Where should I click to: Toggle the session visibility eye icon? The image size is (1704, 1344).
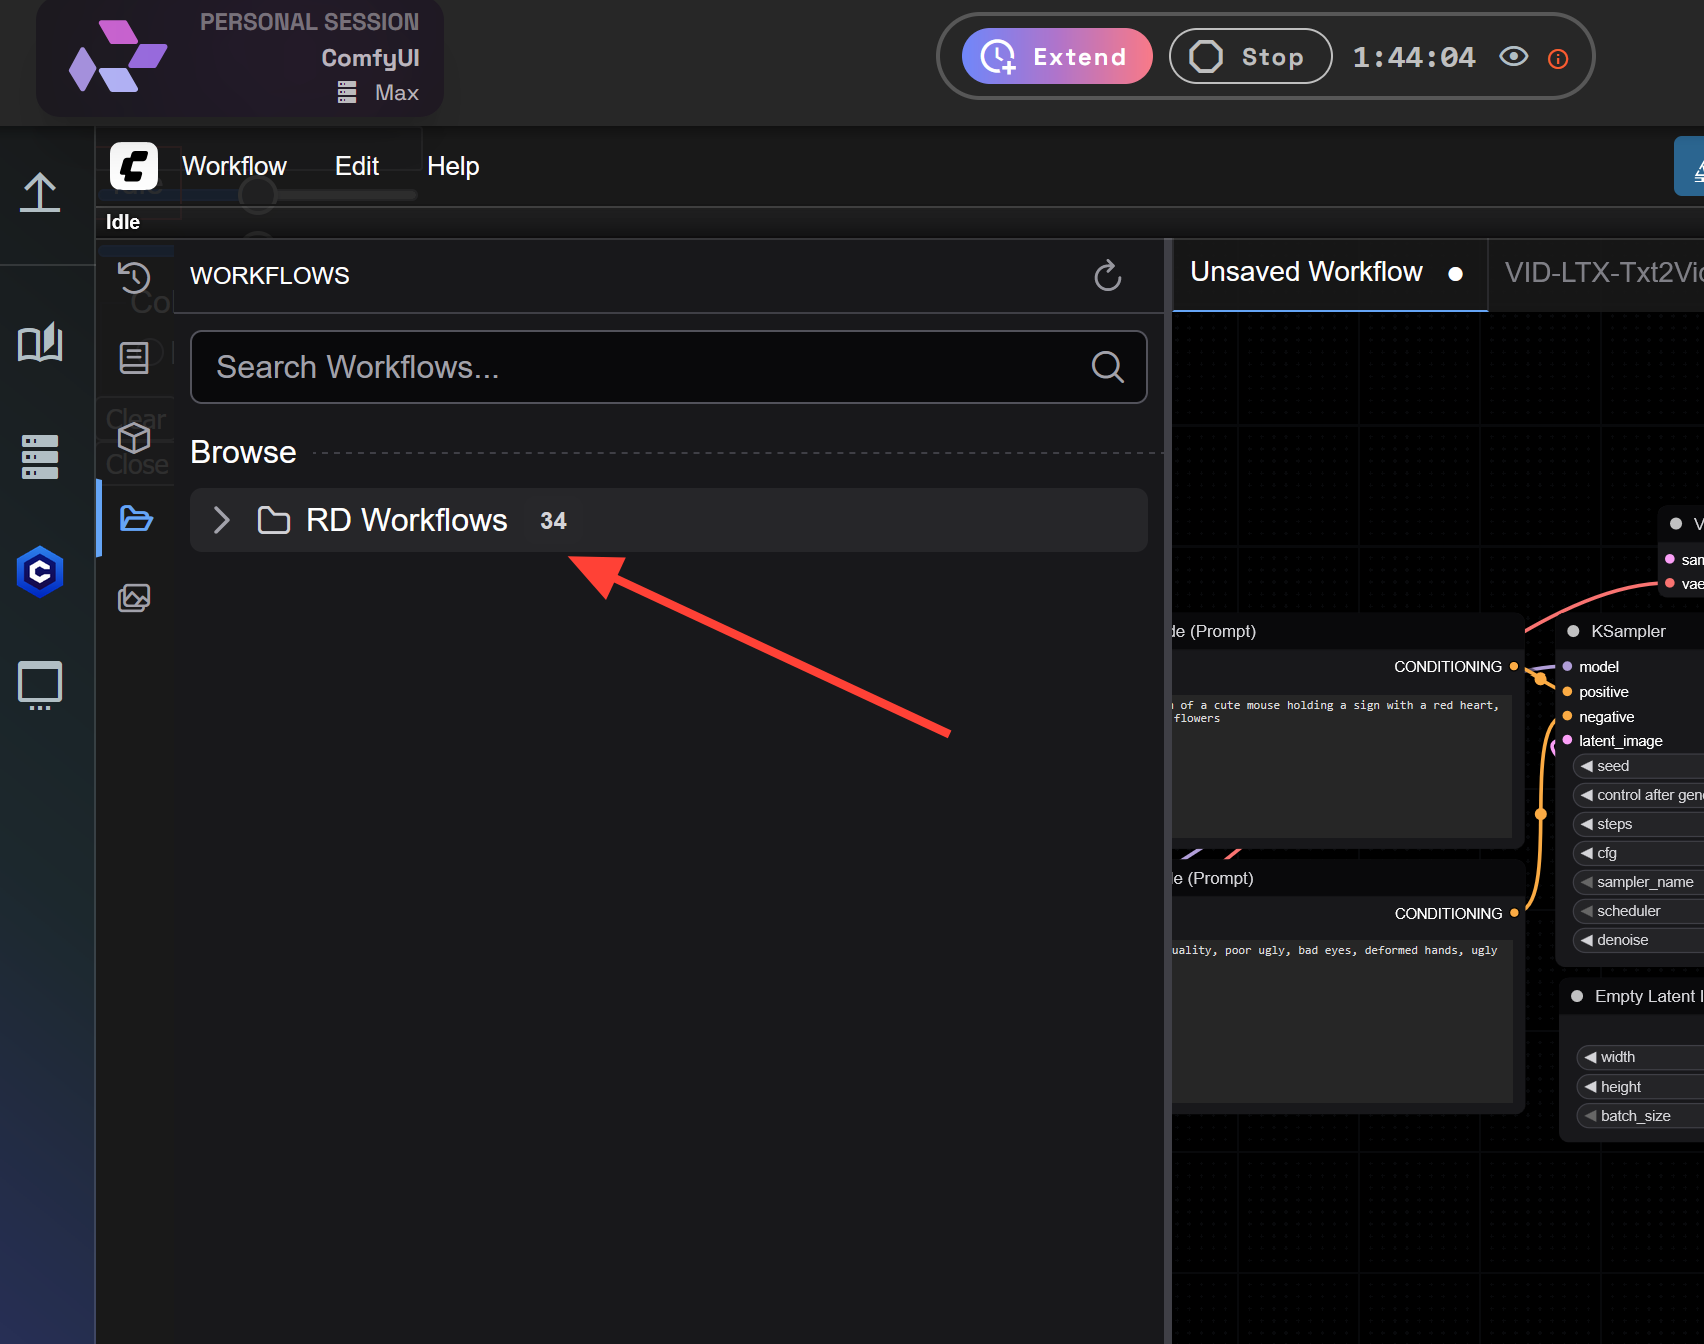click(1514, 57)
